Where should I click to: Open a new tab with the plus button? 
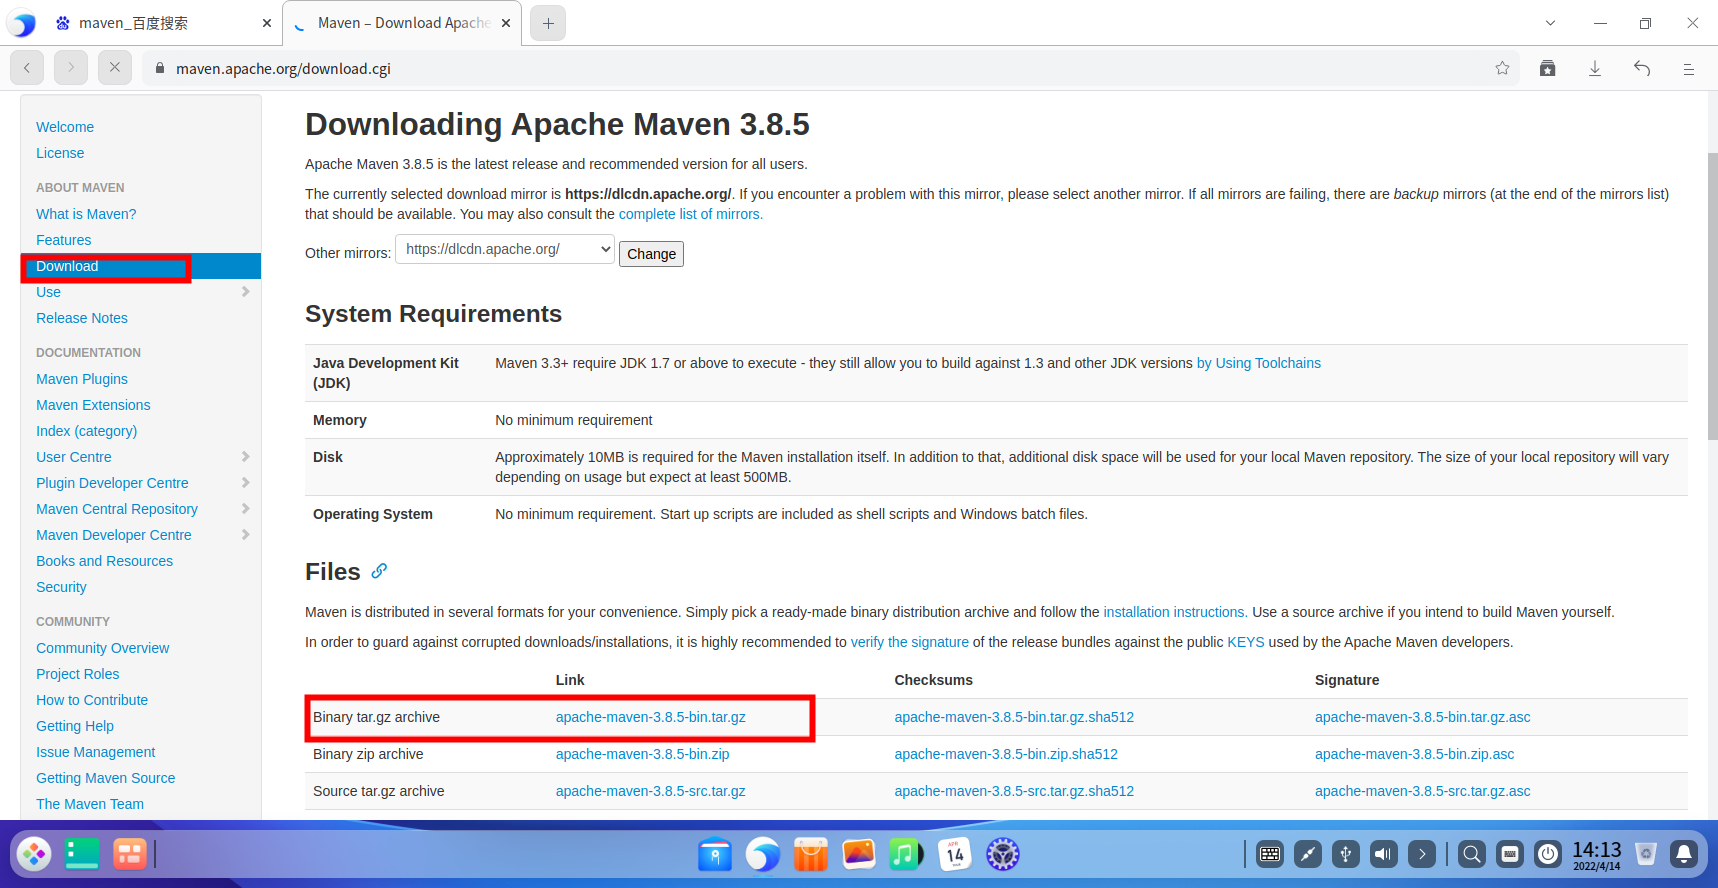tap(548, 23)
